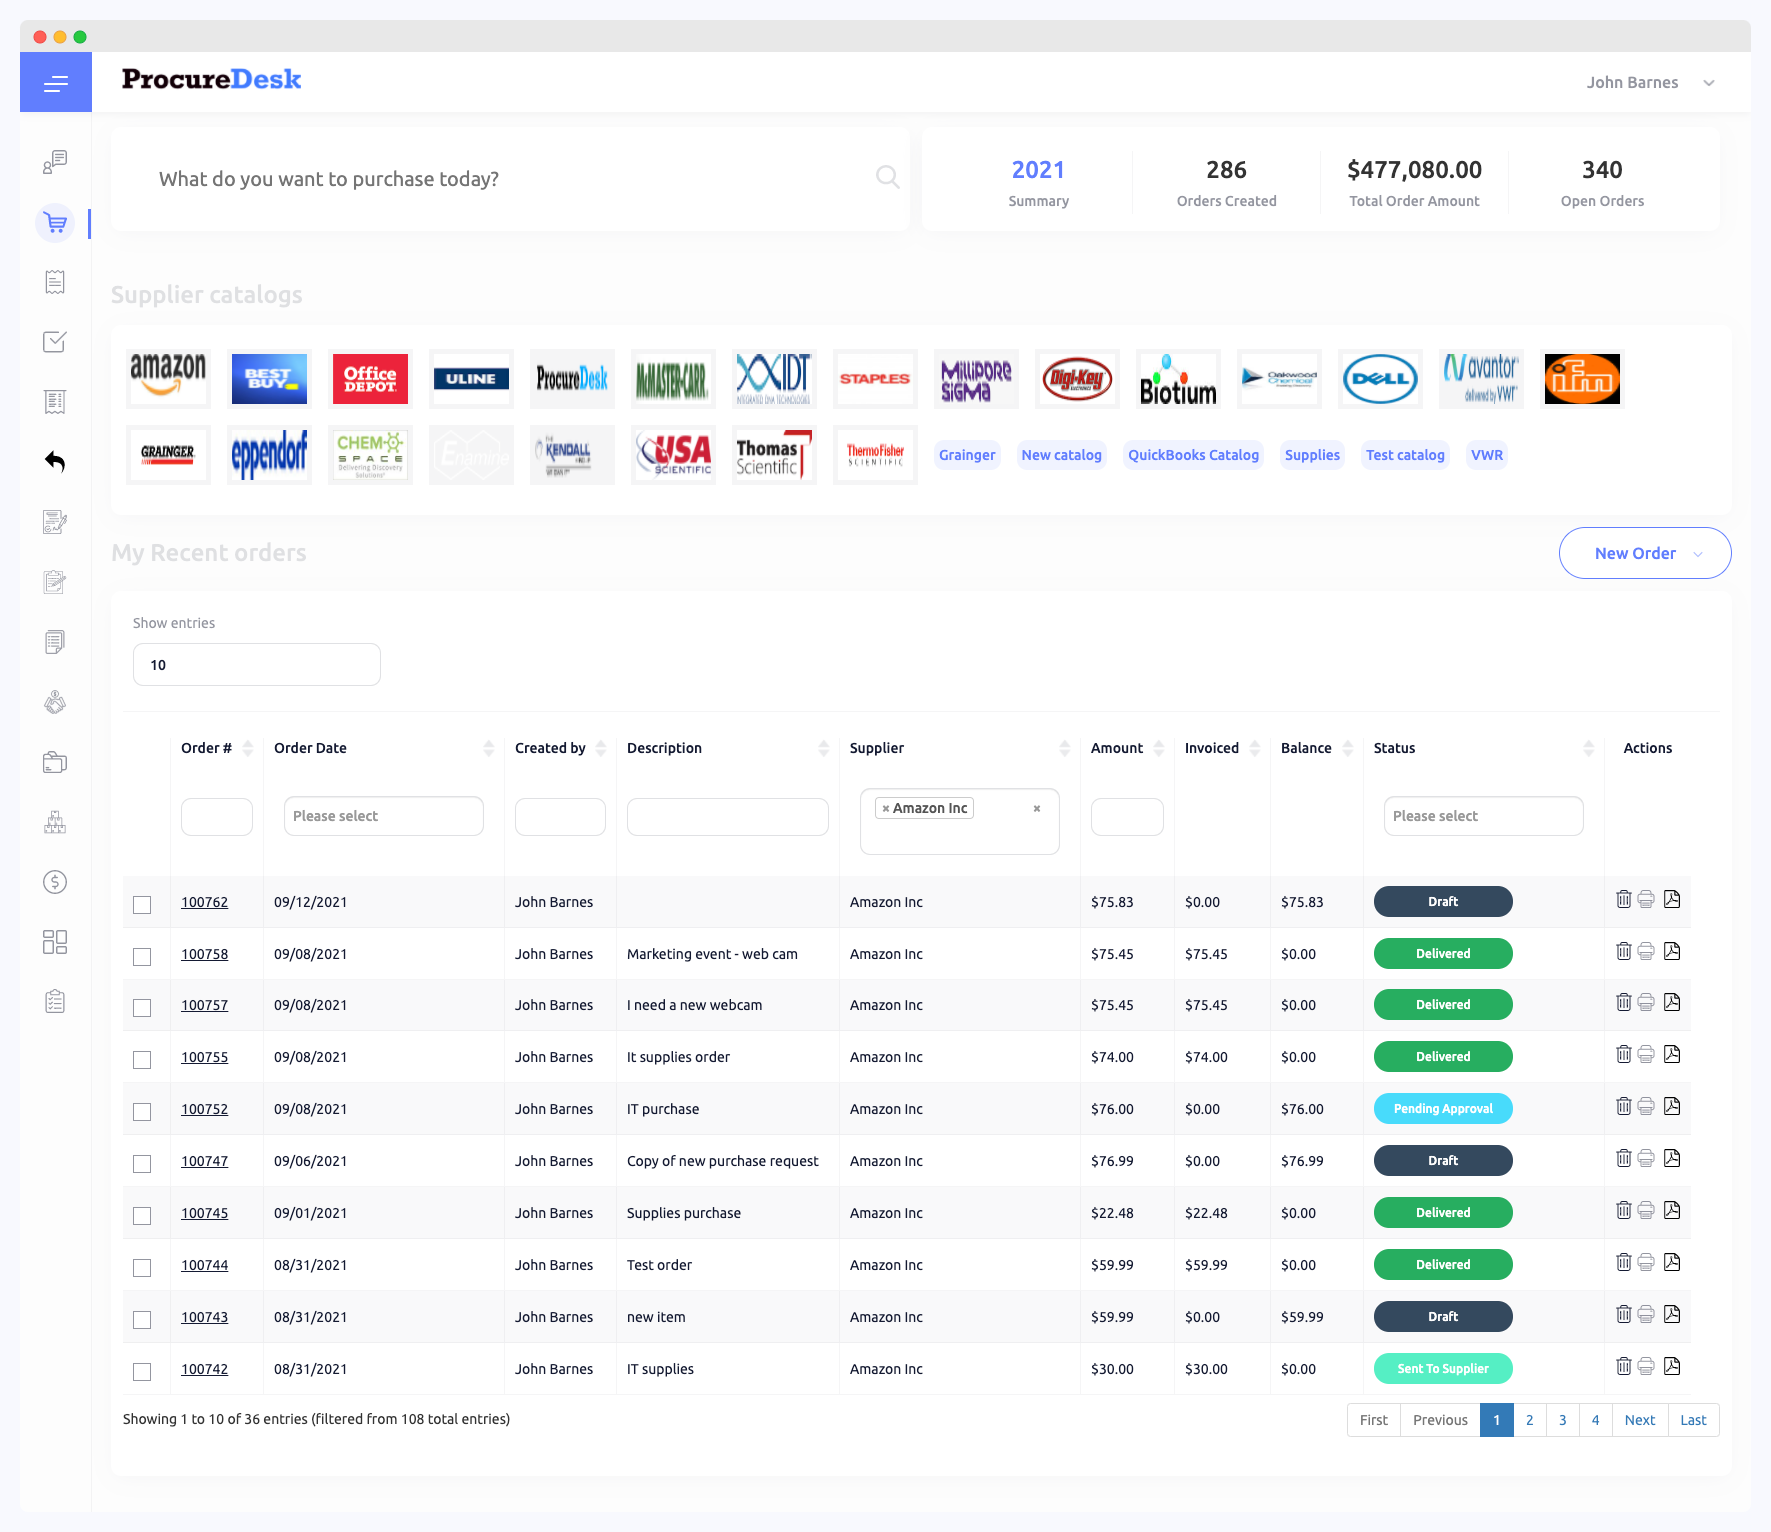Select the dashboard grid icon in sidebar
Viewport: 1771px width, 1532px height.
coord(55,942)
